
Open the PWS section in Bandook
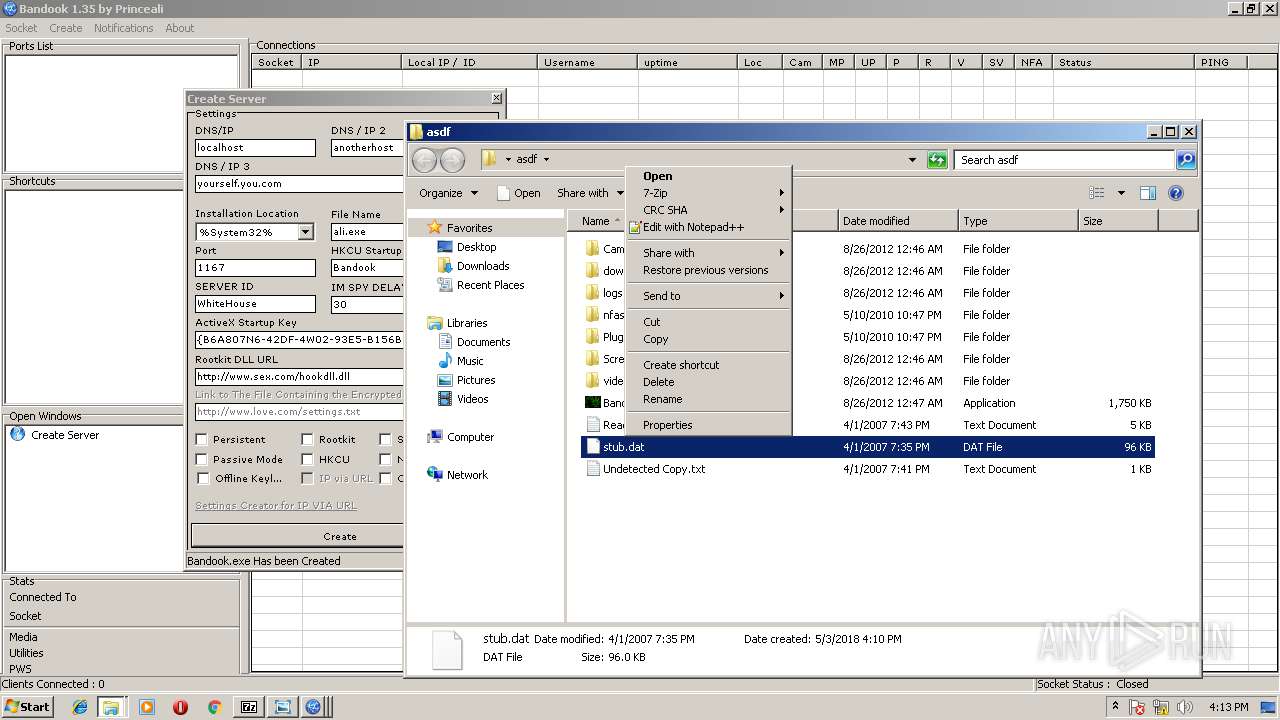20,669
